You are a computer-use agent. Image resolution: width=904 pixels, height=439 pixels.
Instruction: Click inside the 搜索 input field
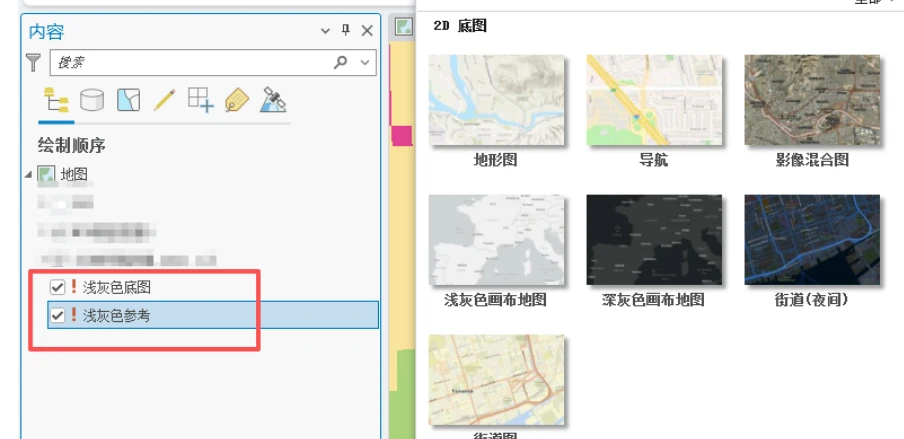click(190, 62)
